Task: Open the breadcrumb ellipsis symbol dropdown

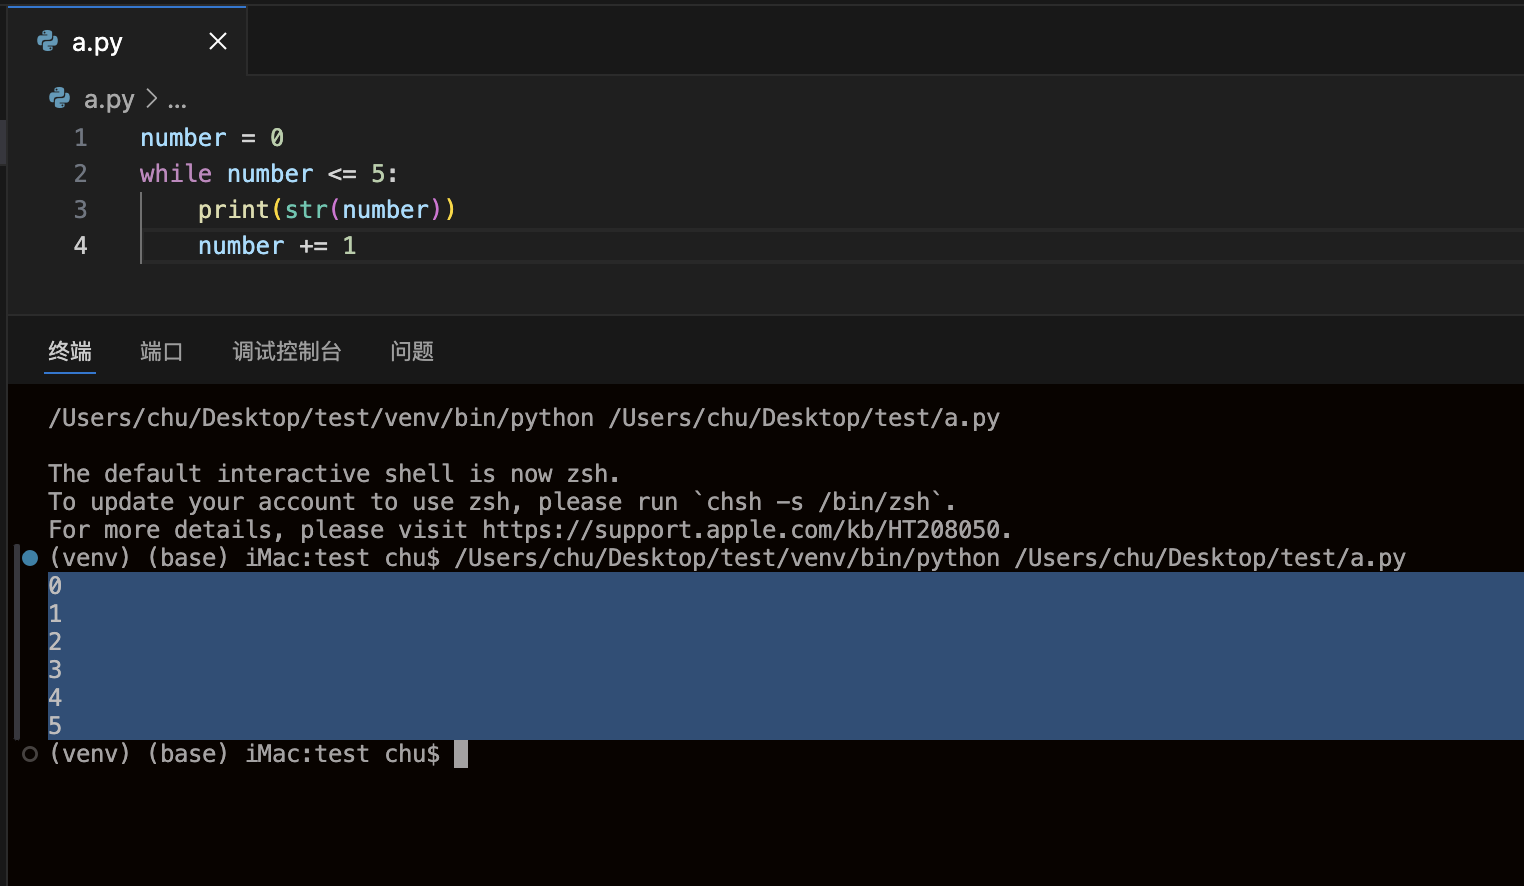Action: pos(177,100)
